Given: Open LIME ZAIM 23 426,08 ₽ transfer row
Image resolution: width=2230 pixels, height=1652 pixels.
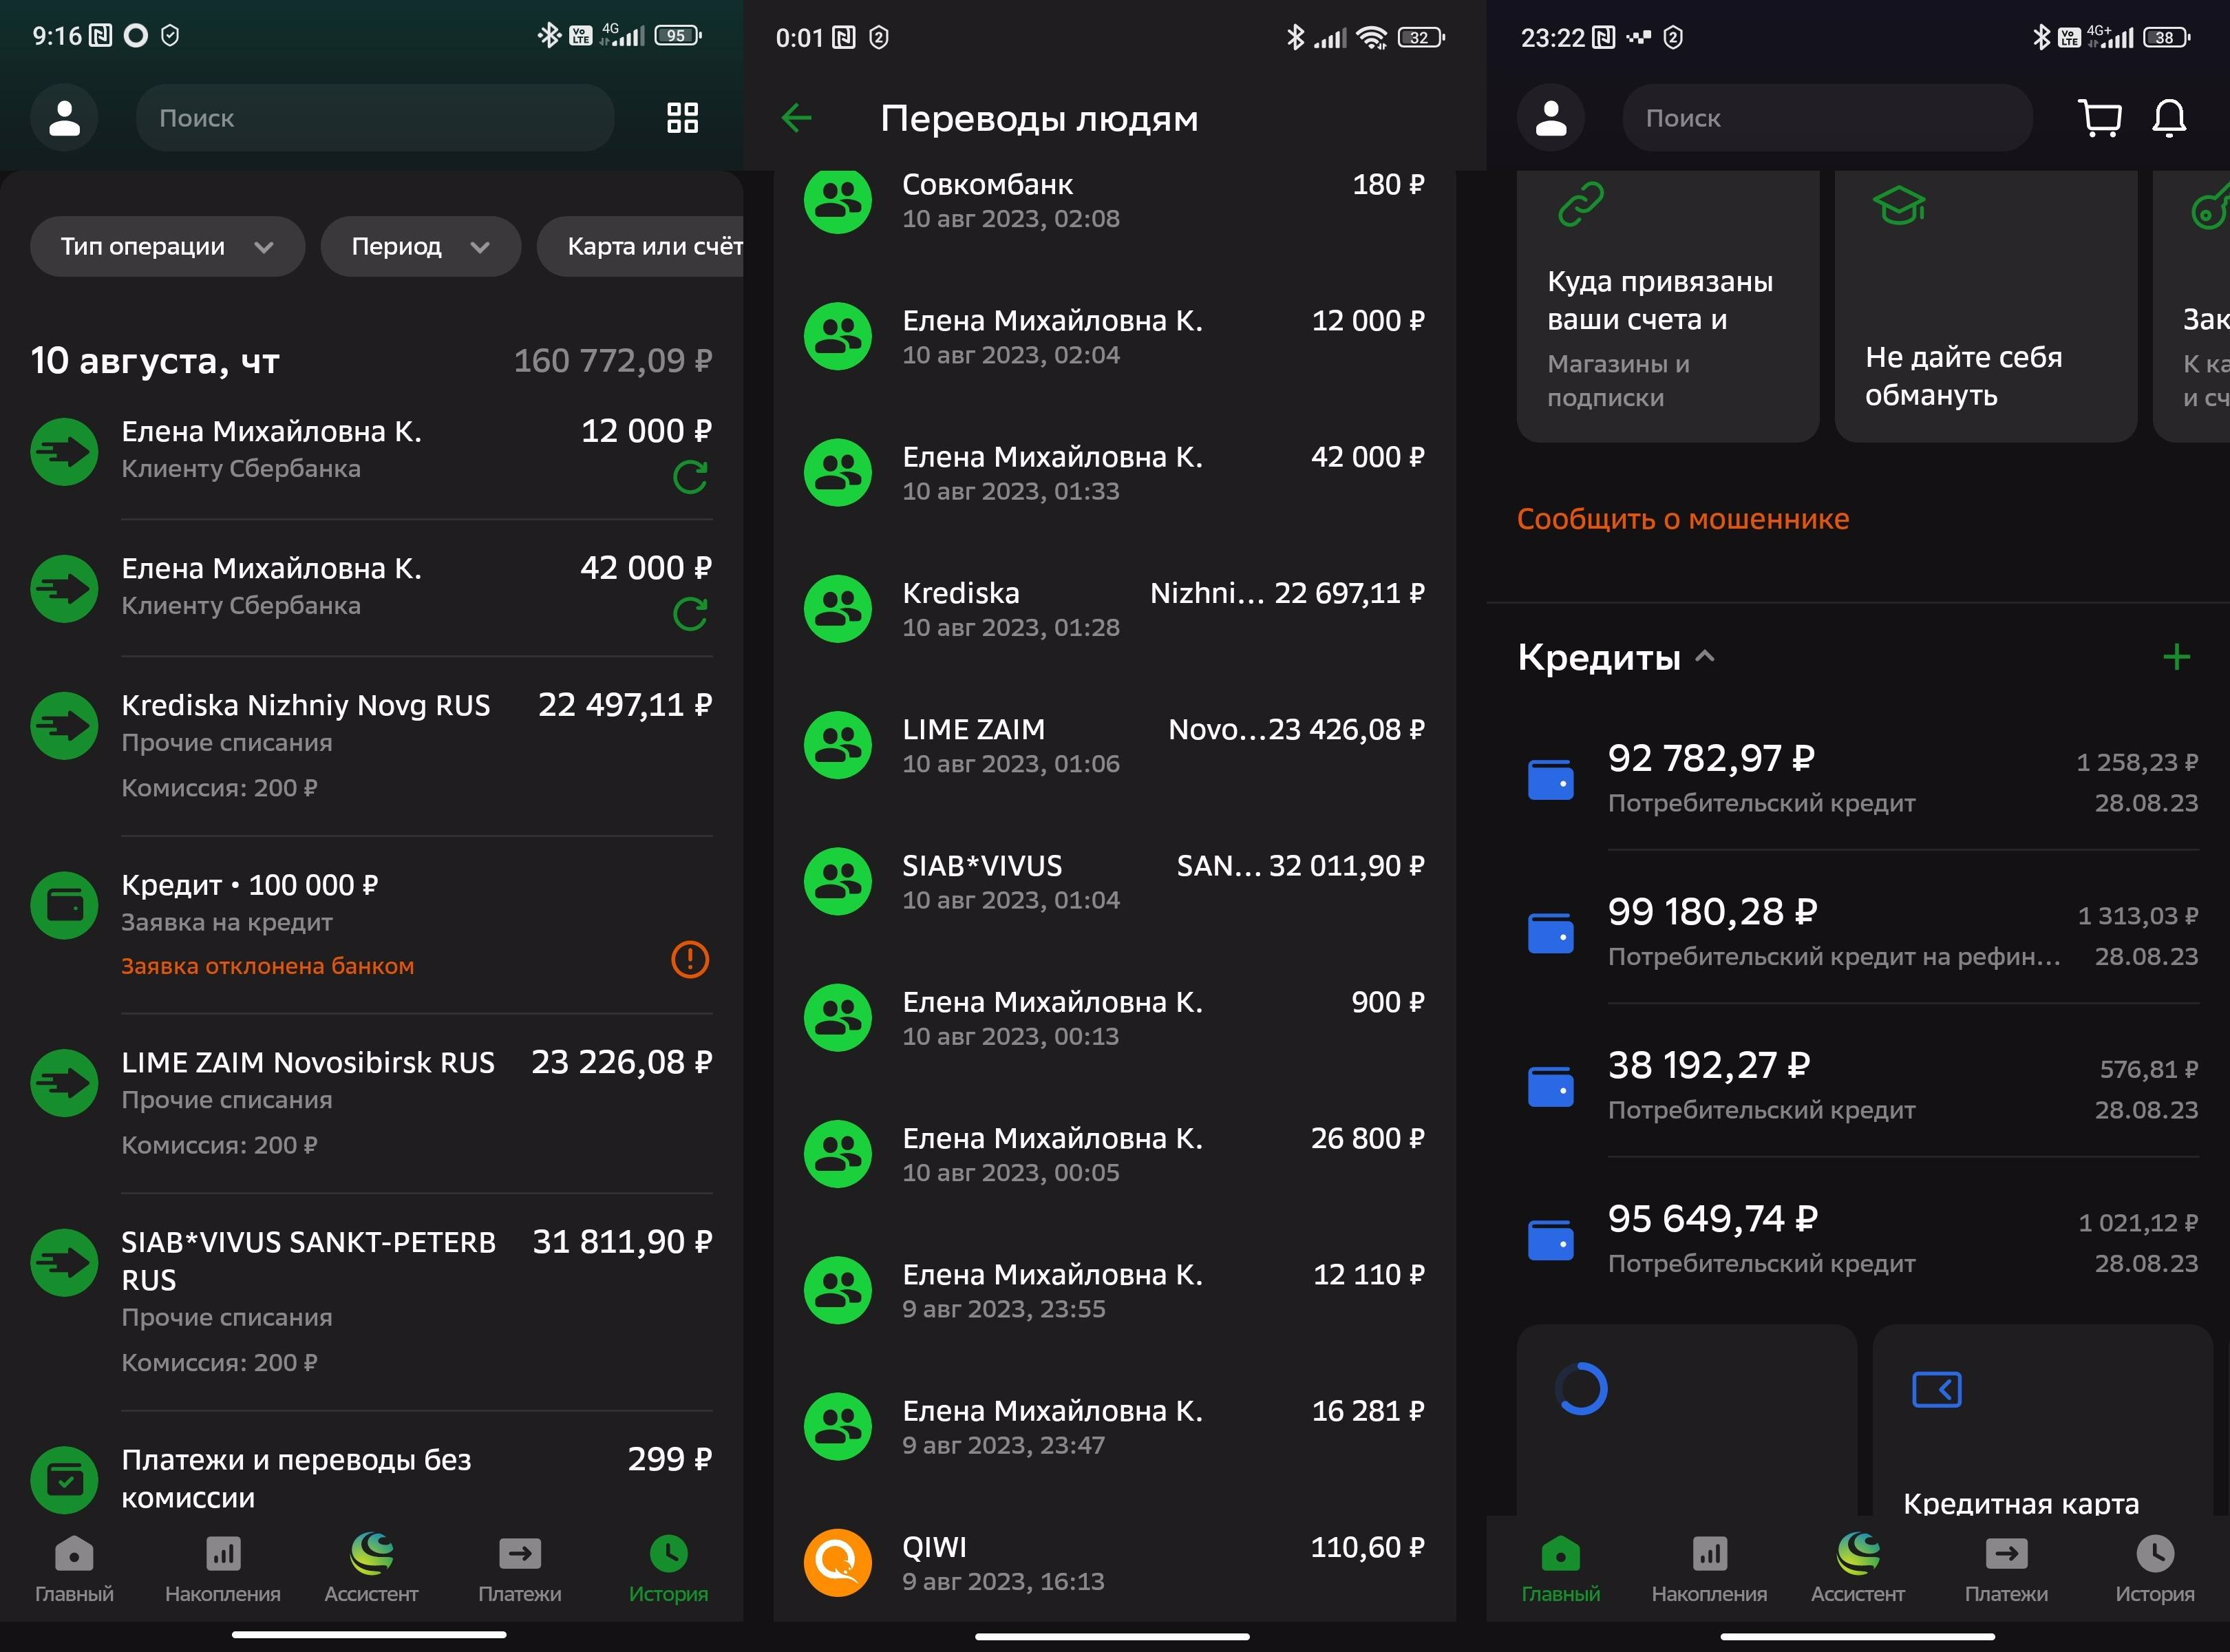Looking at the screenshot, I should tap(1114, 745).
